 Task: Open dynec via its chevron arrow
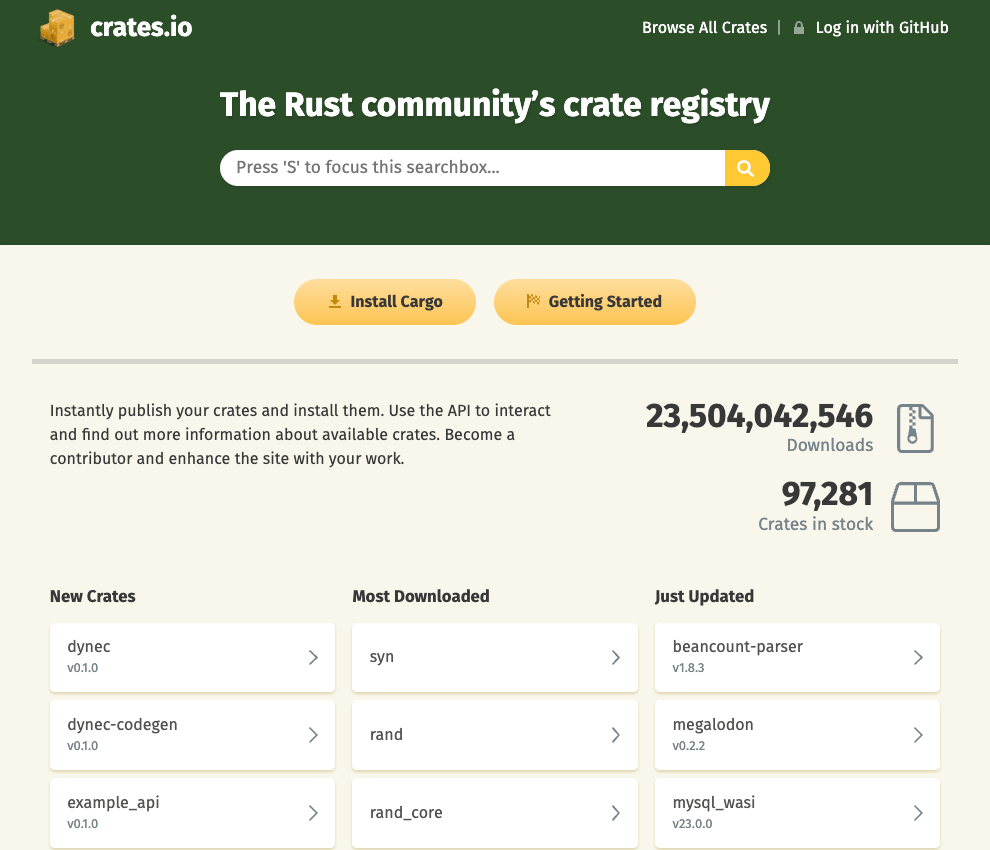(x=313, y=657)
